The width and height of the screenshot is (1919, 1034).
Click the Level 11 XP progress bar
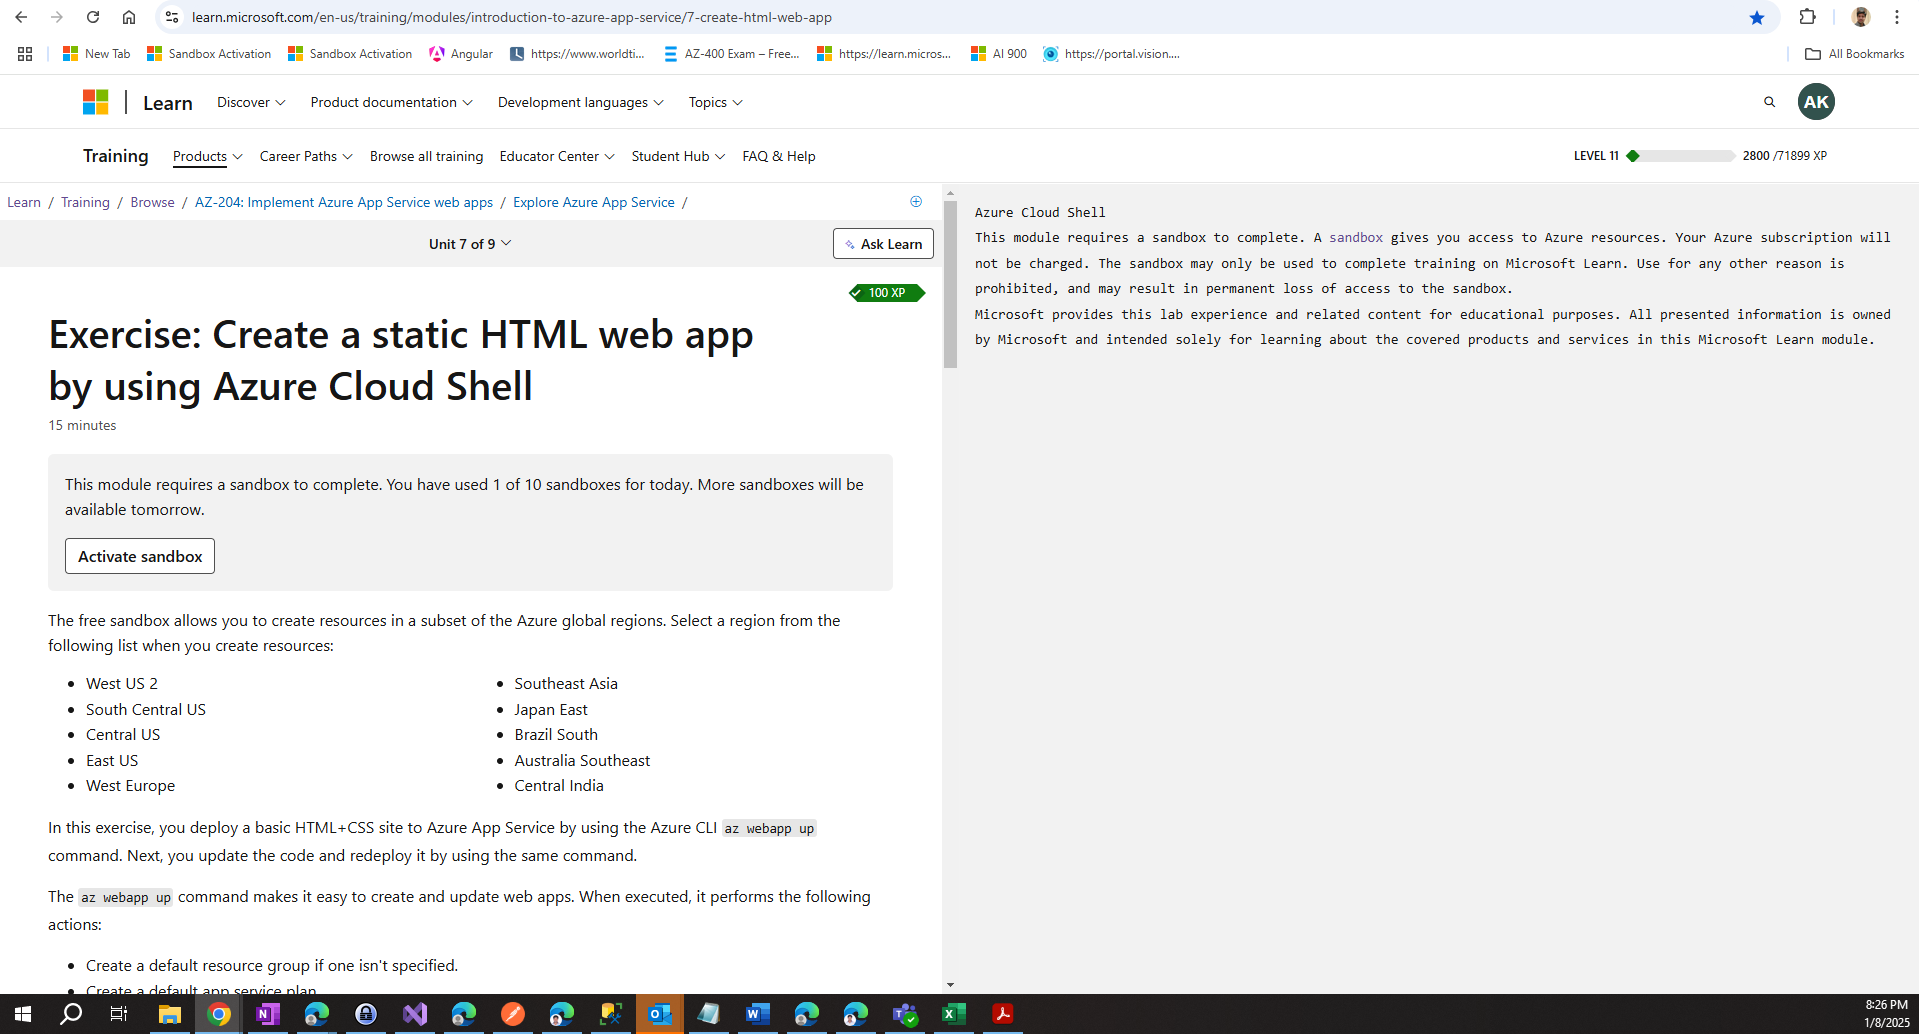(x=1682, y=156)
